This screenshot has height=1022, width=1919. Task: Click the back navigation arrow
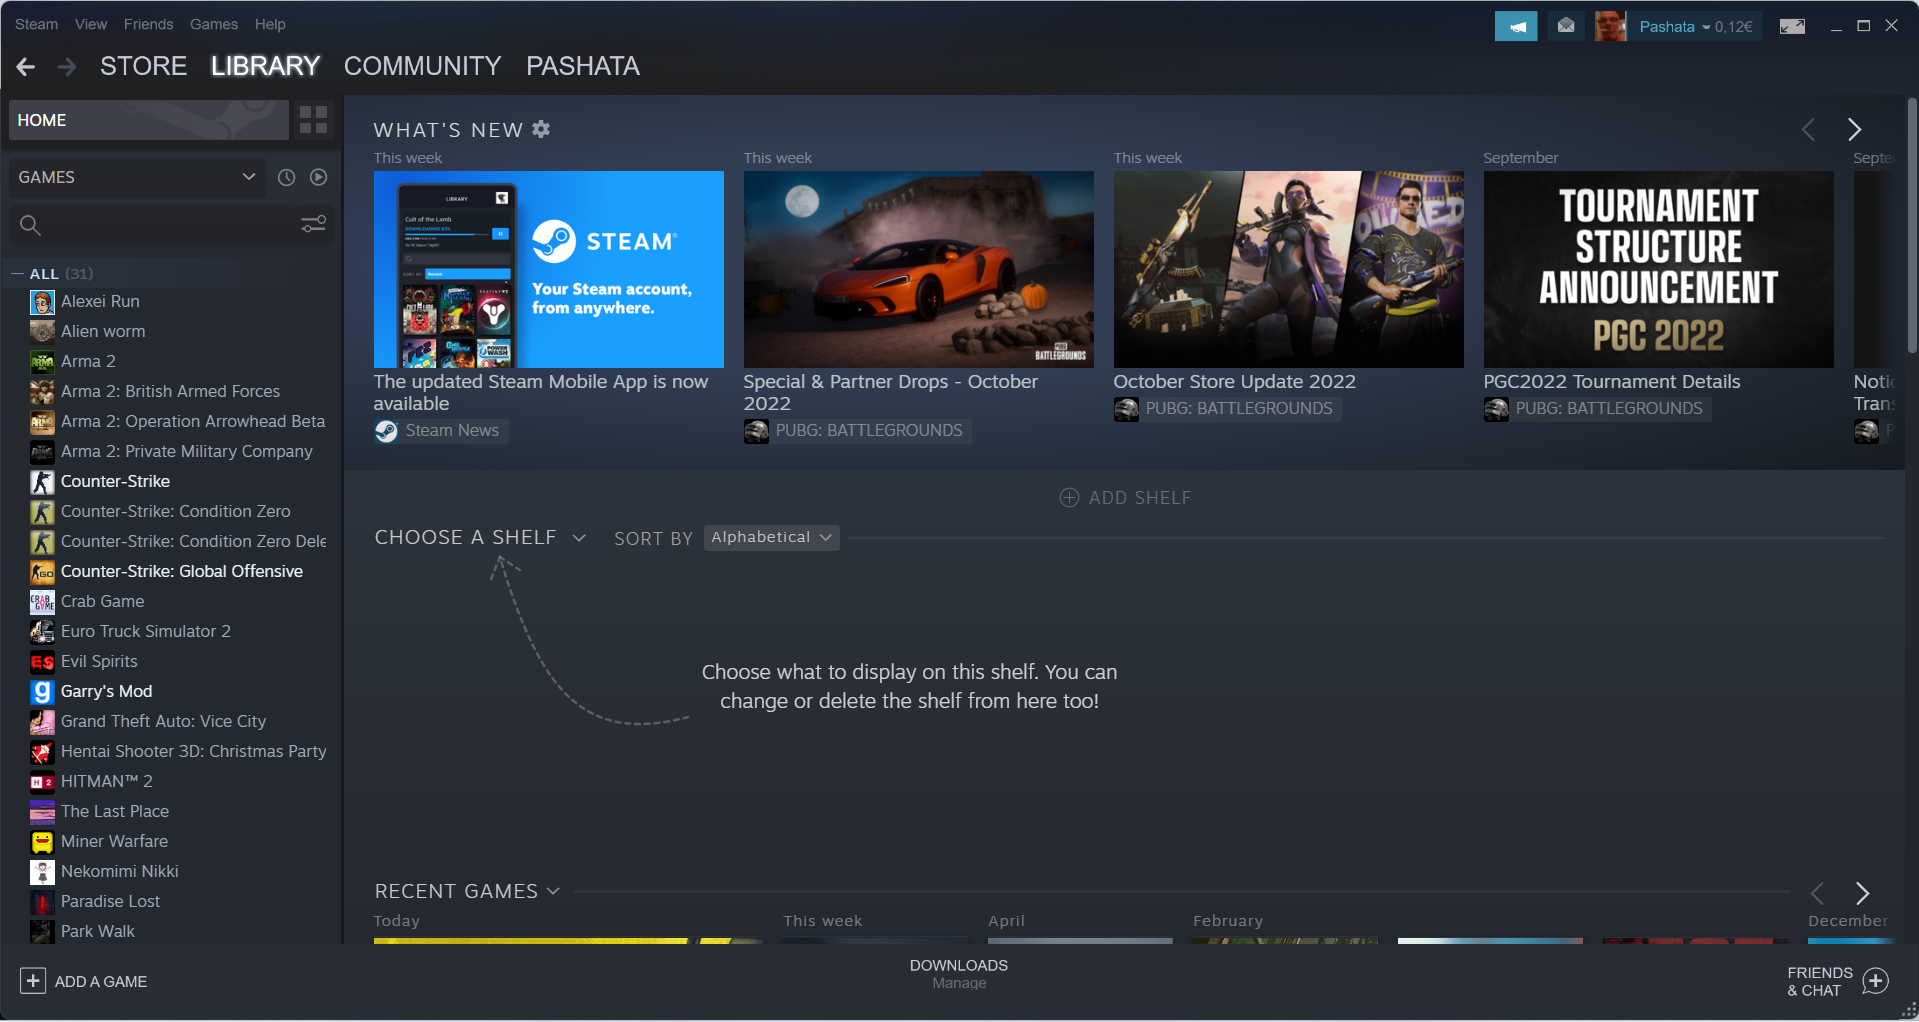(x=26, y=67)
